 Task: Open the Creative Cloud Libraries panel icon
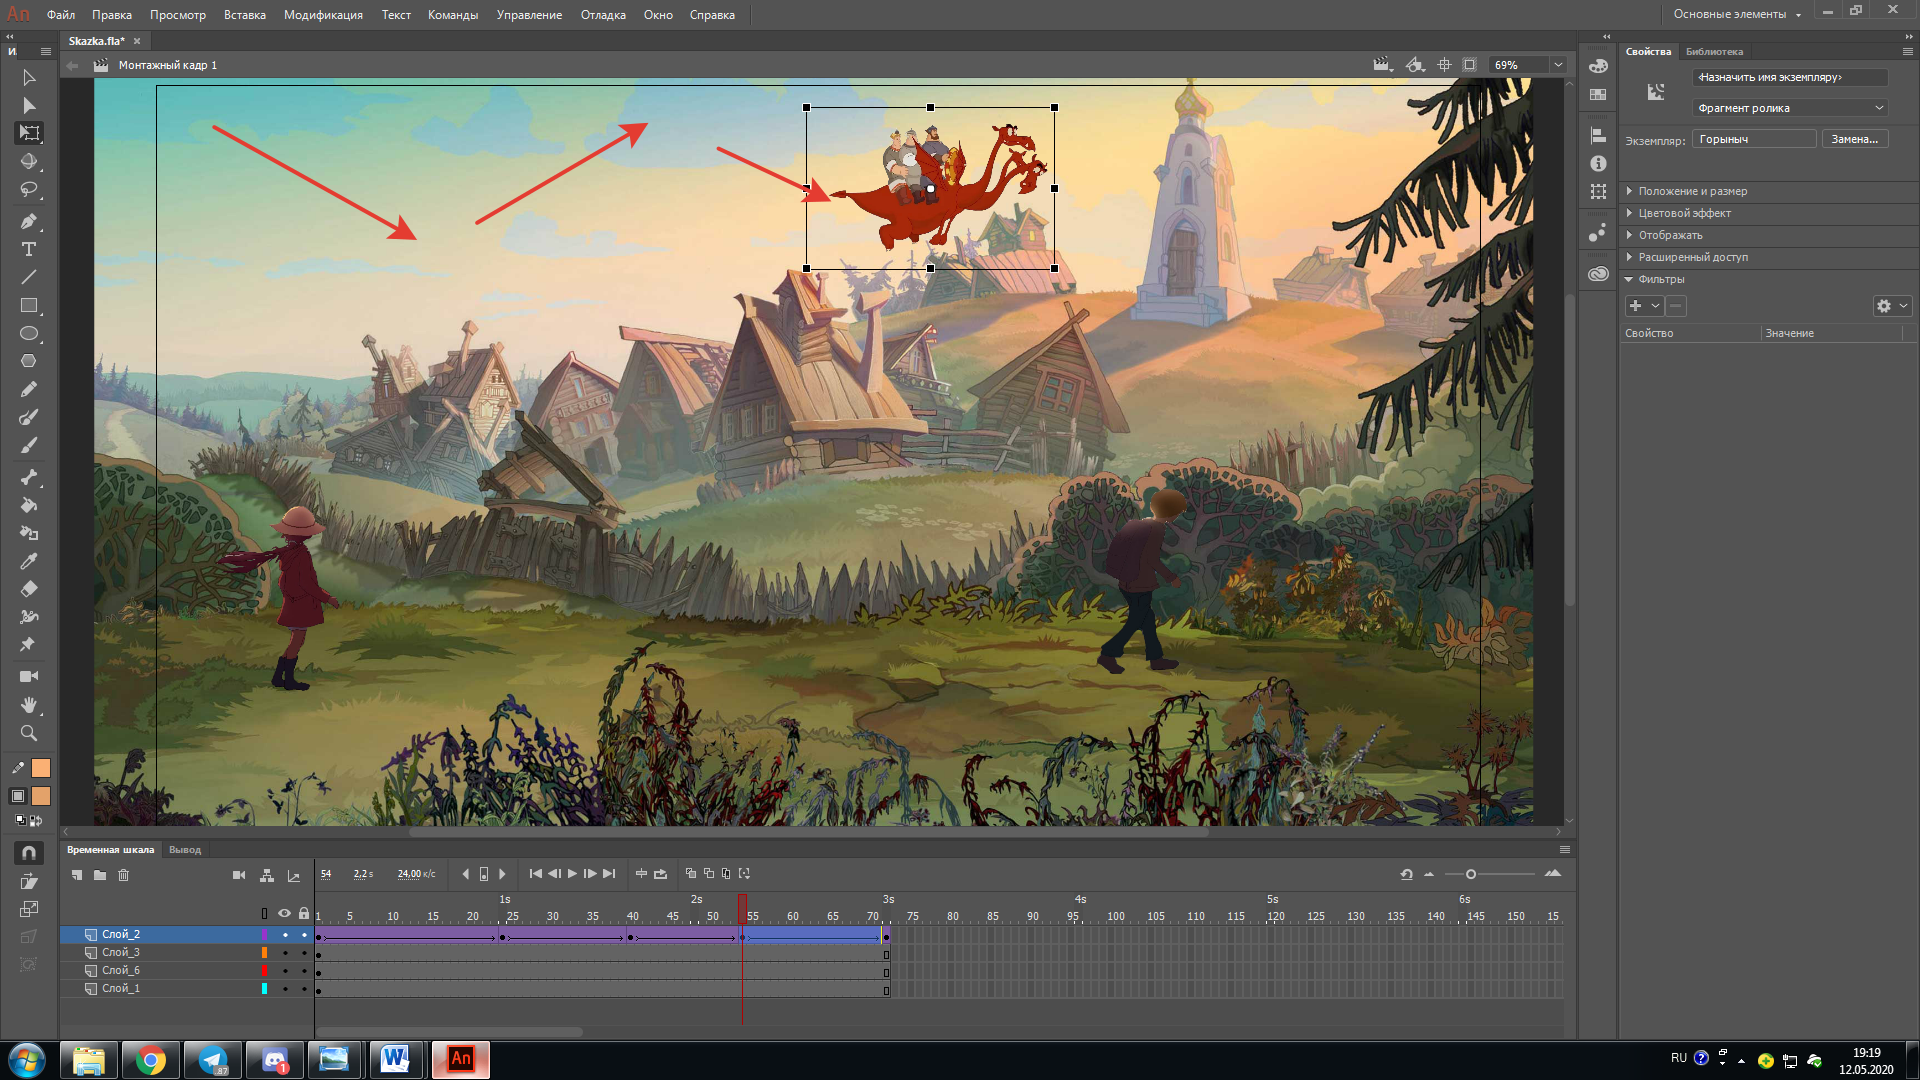point(1598,273)
